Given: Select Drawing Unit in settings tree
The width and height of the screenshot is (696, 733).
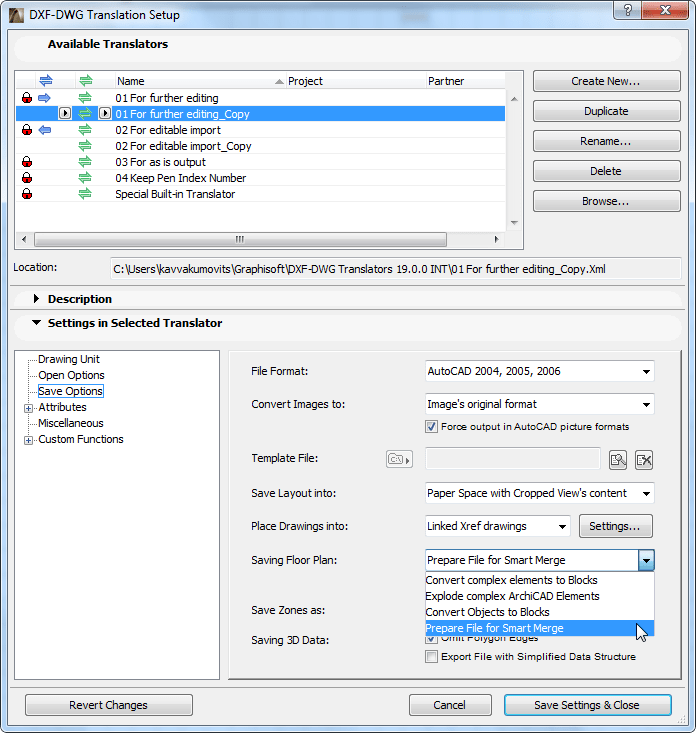Looking at the screenshot, I should [69, 359].
